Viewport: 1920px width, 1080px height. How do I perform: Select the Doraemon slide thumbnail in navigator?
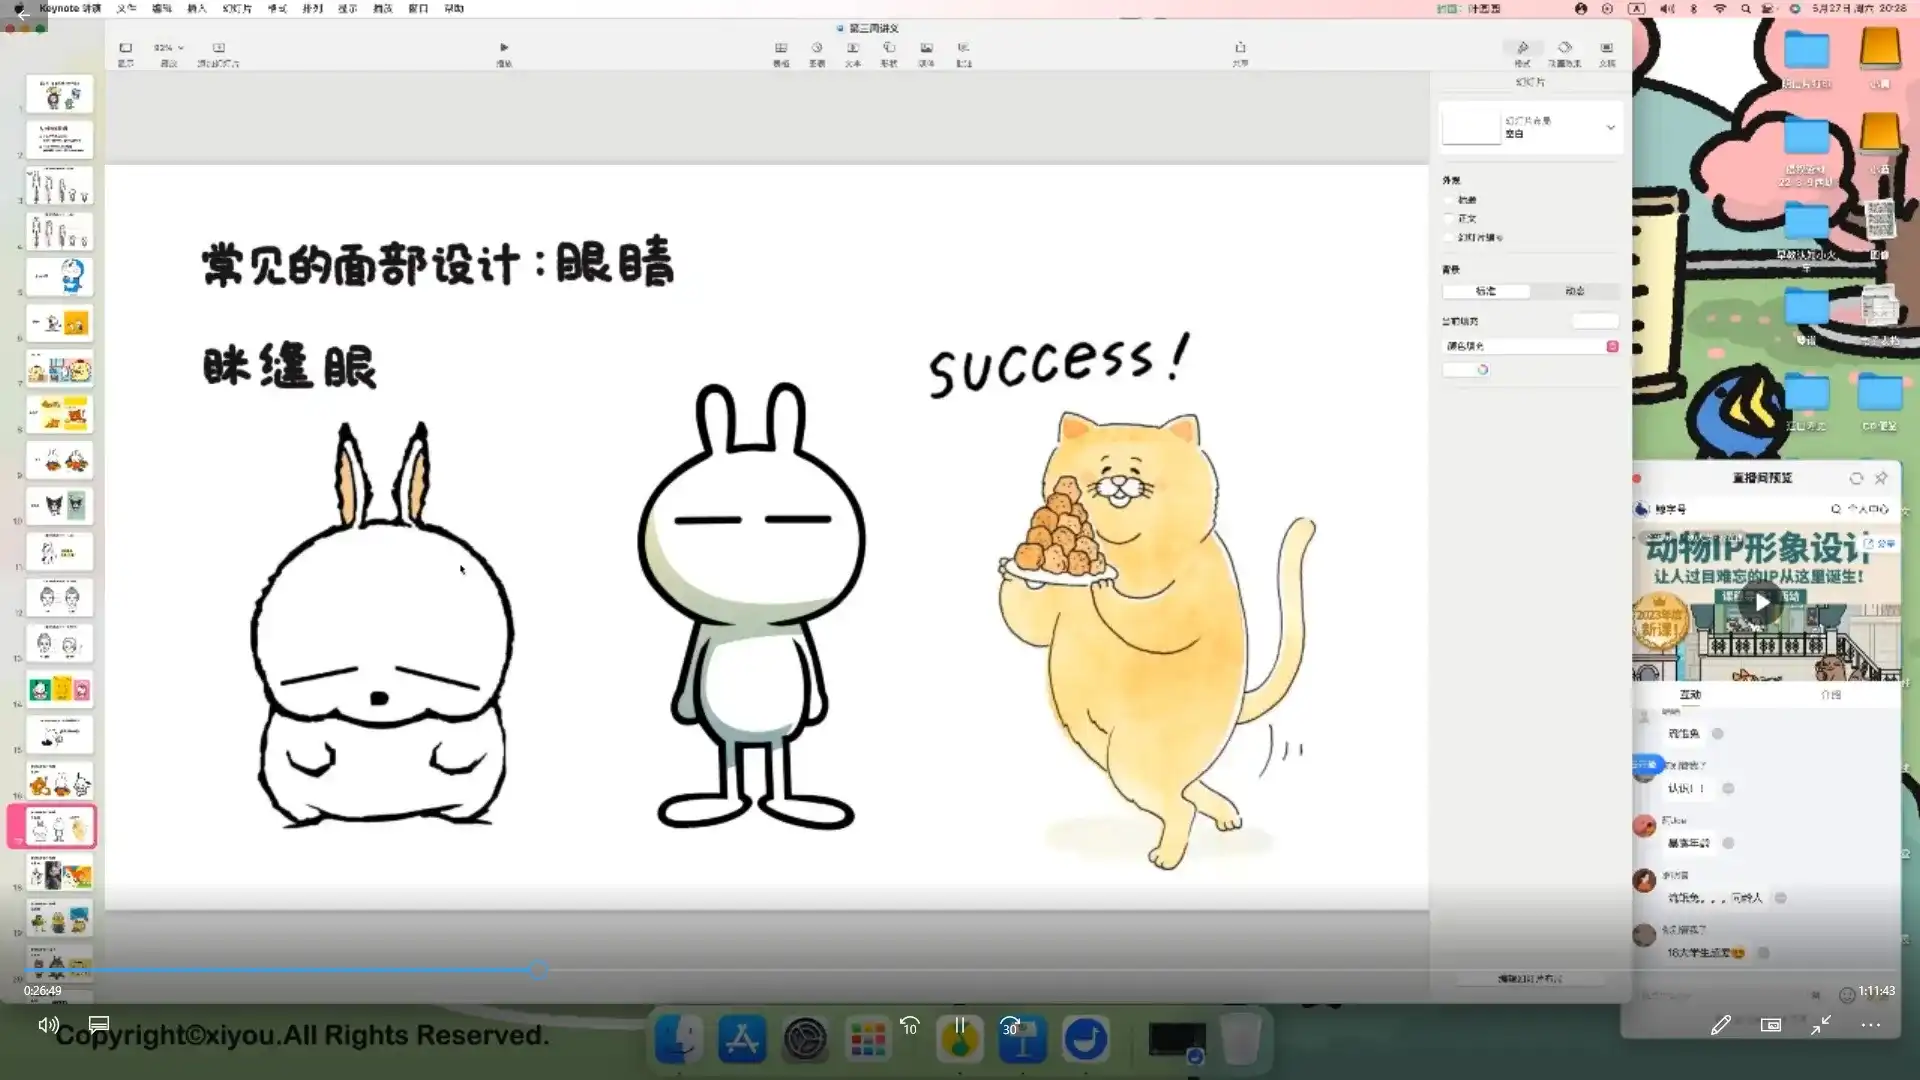[x=60, y=277]
